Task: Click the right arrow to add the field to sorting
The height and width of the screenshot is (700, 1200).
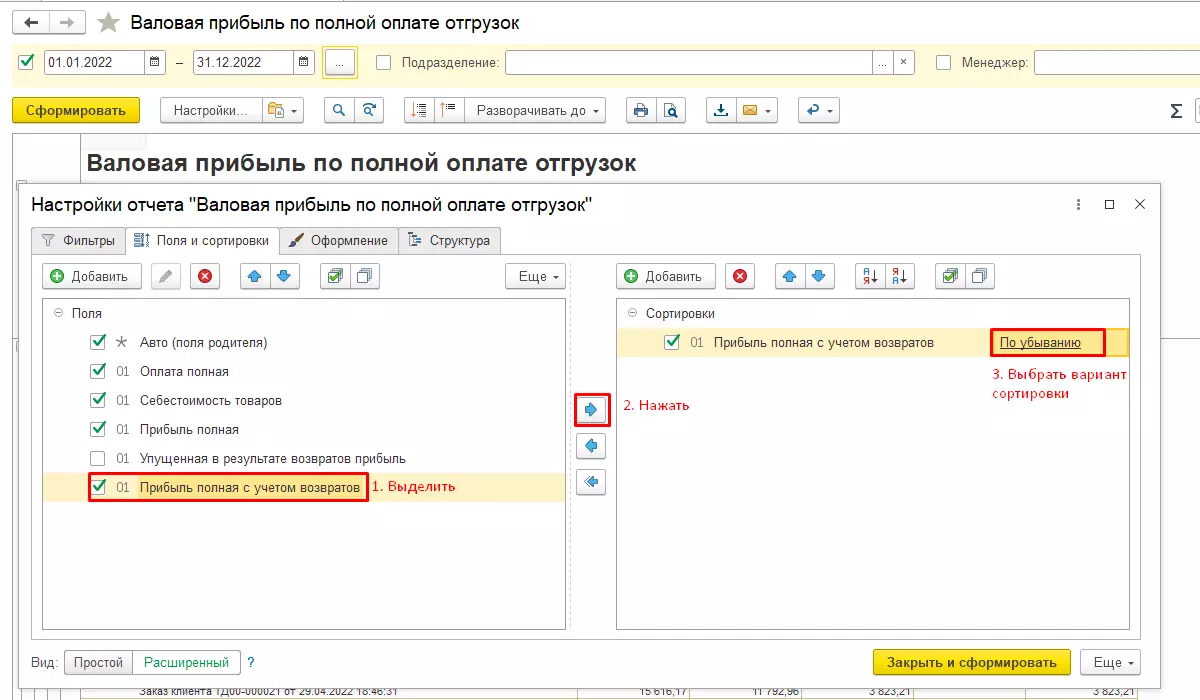Action: (x=591, y=409)
